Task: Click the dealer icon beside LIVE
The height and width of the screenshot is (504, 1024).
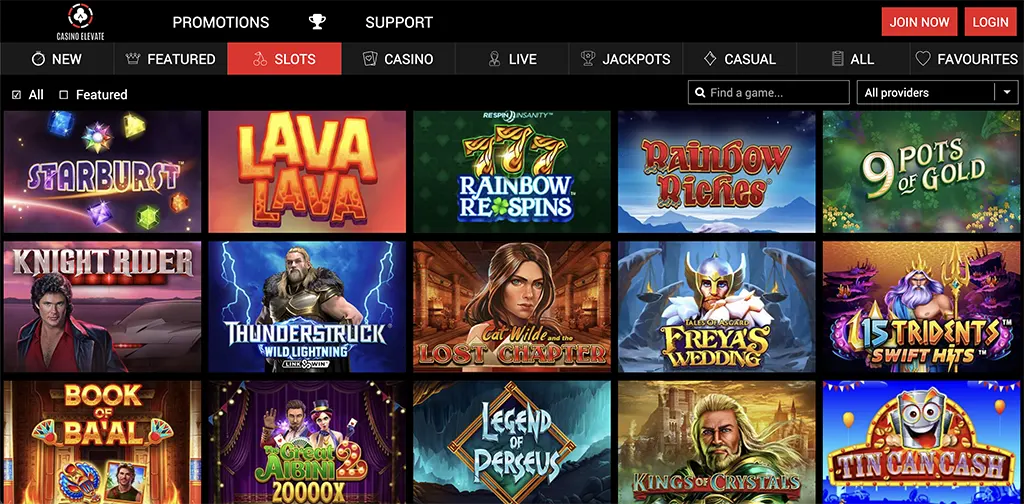Action: tap(494, 59)
